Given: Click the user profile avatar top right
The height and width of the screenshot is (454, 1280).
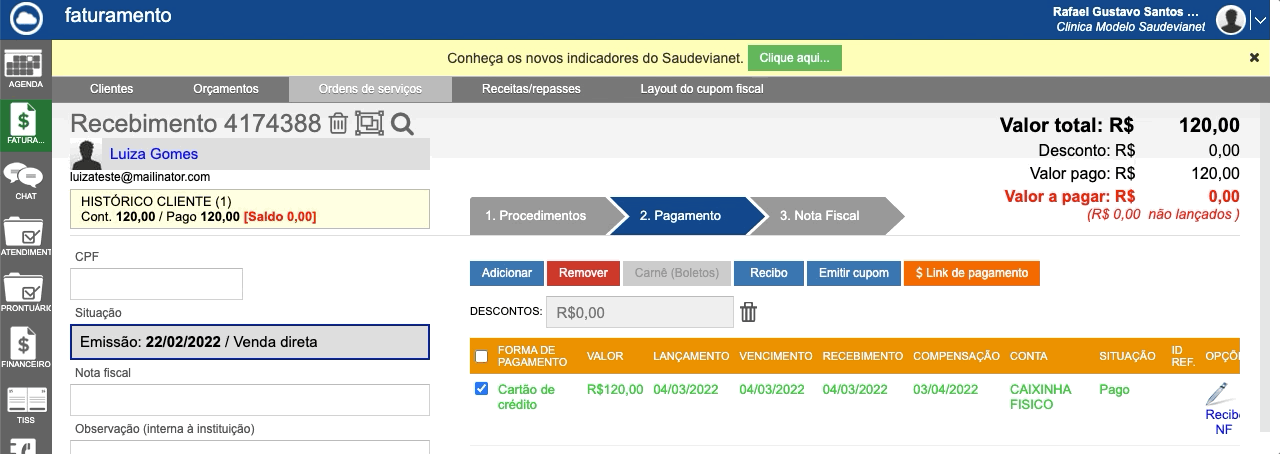Looking at the screenshot, I should [1231, 19].
